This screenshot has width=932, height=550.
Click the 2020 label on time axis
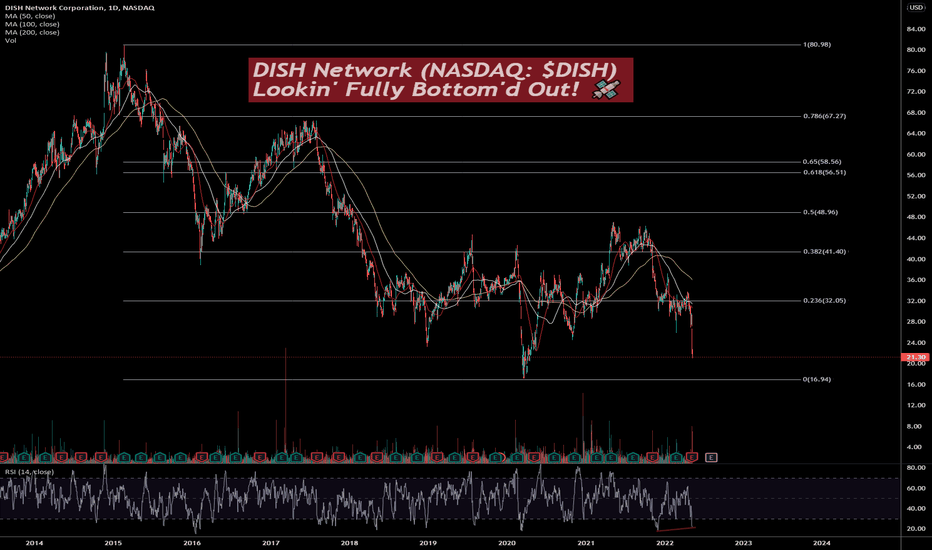pos(507,543)
